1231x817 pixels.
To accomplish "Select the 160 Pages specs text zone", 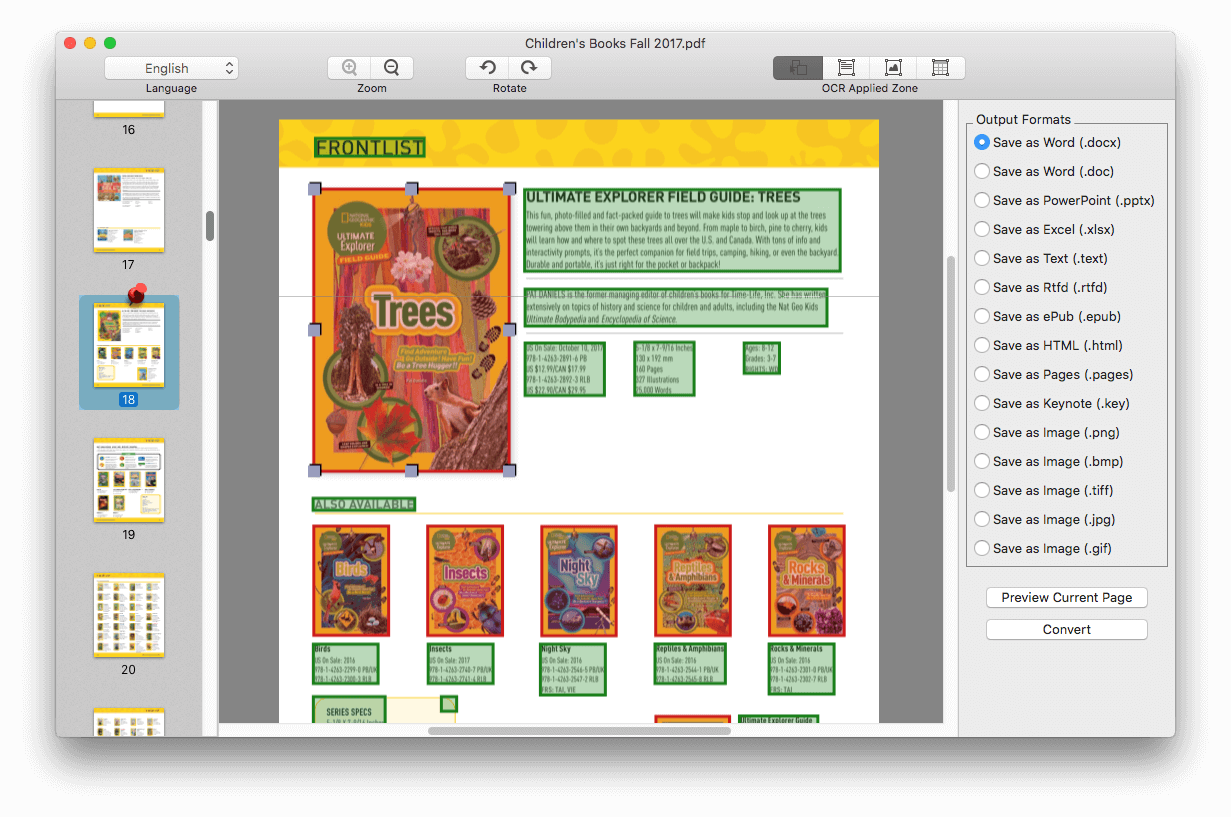I will (664, 369).
